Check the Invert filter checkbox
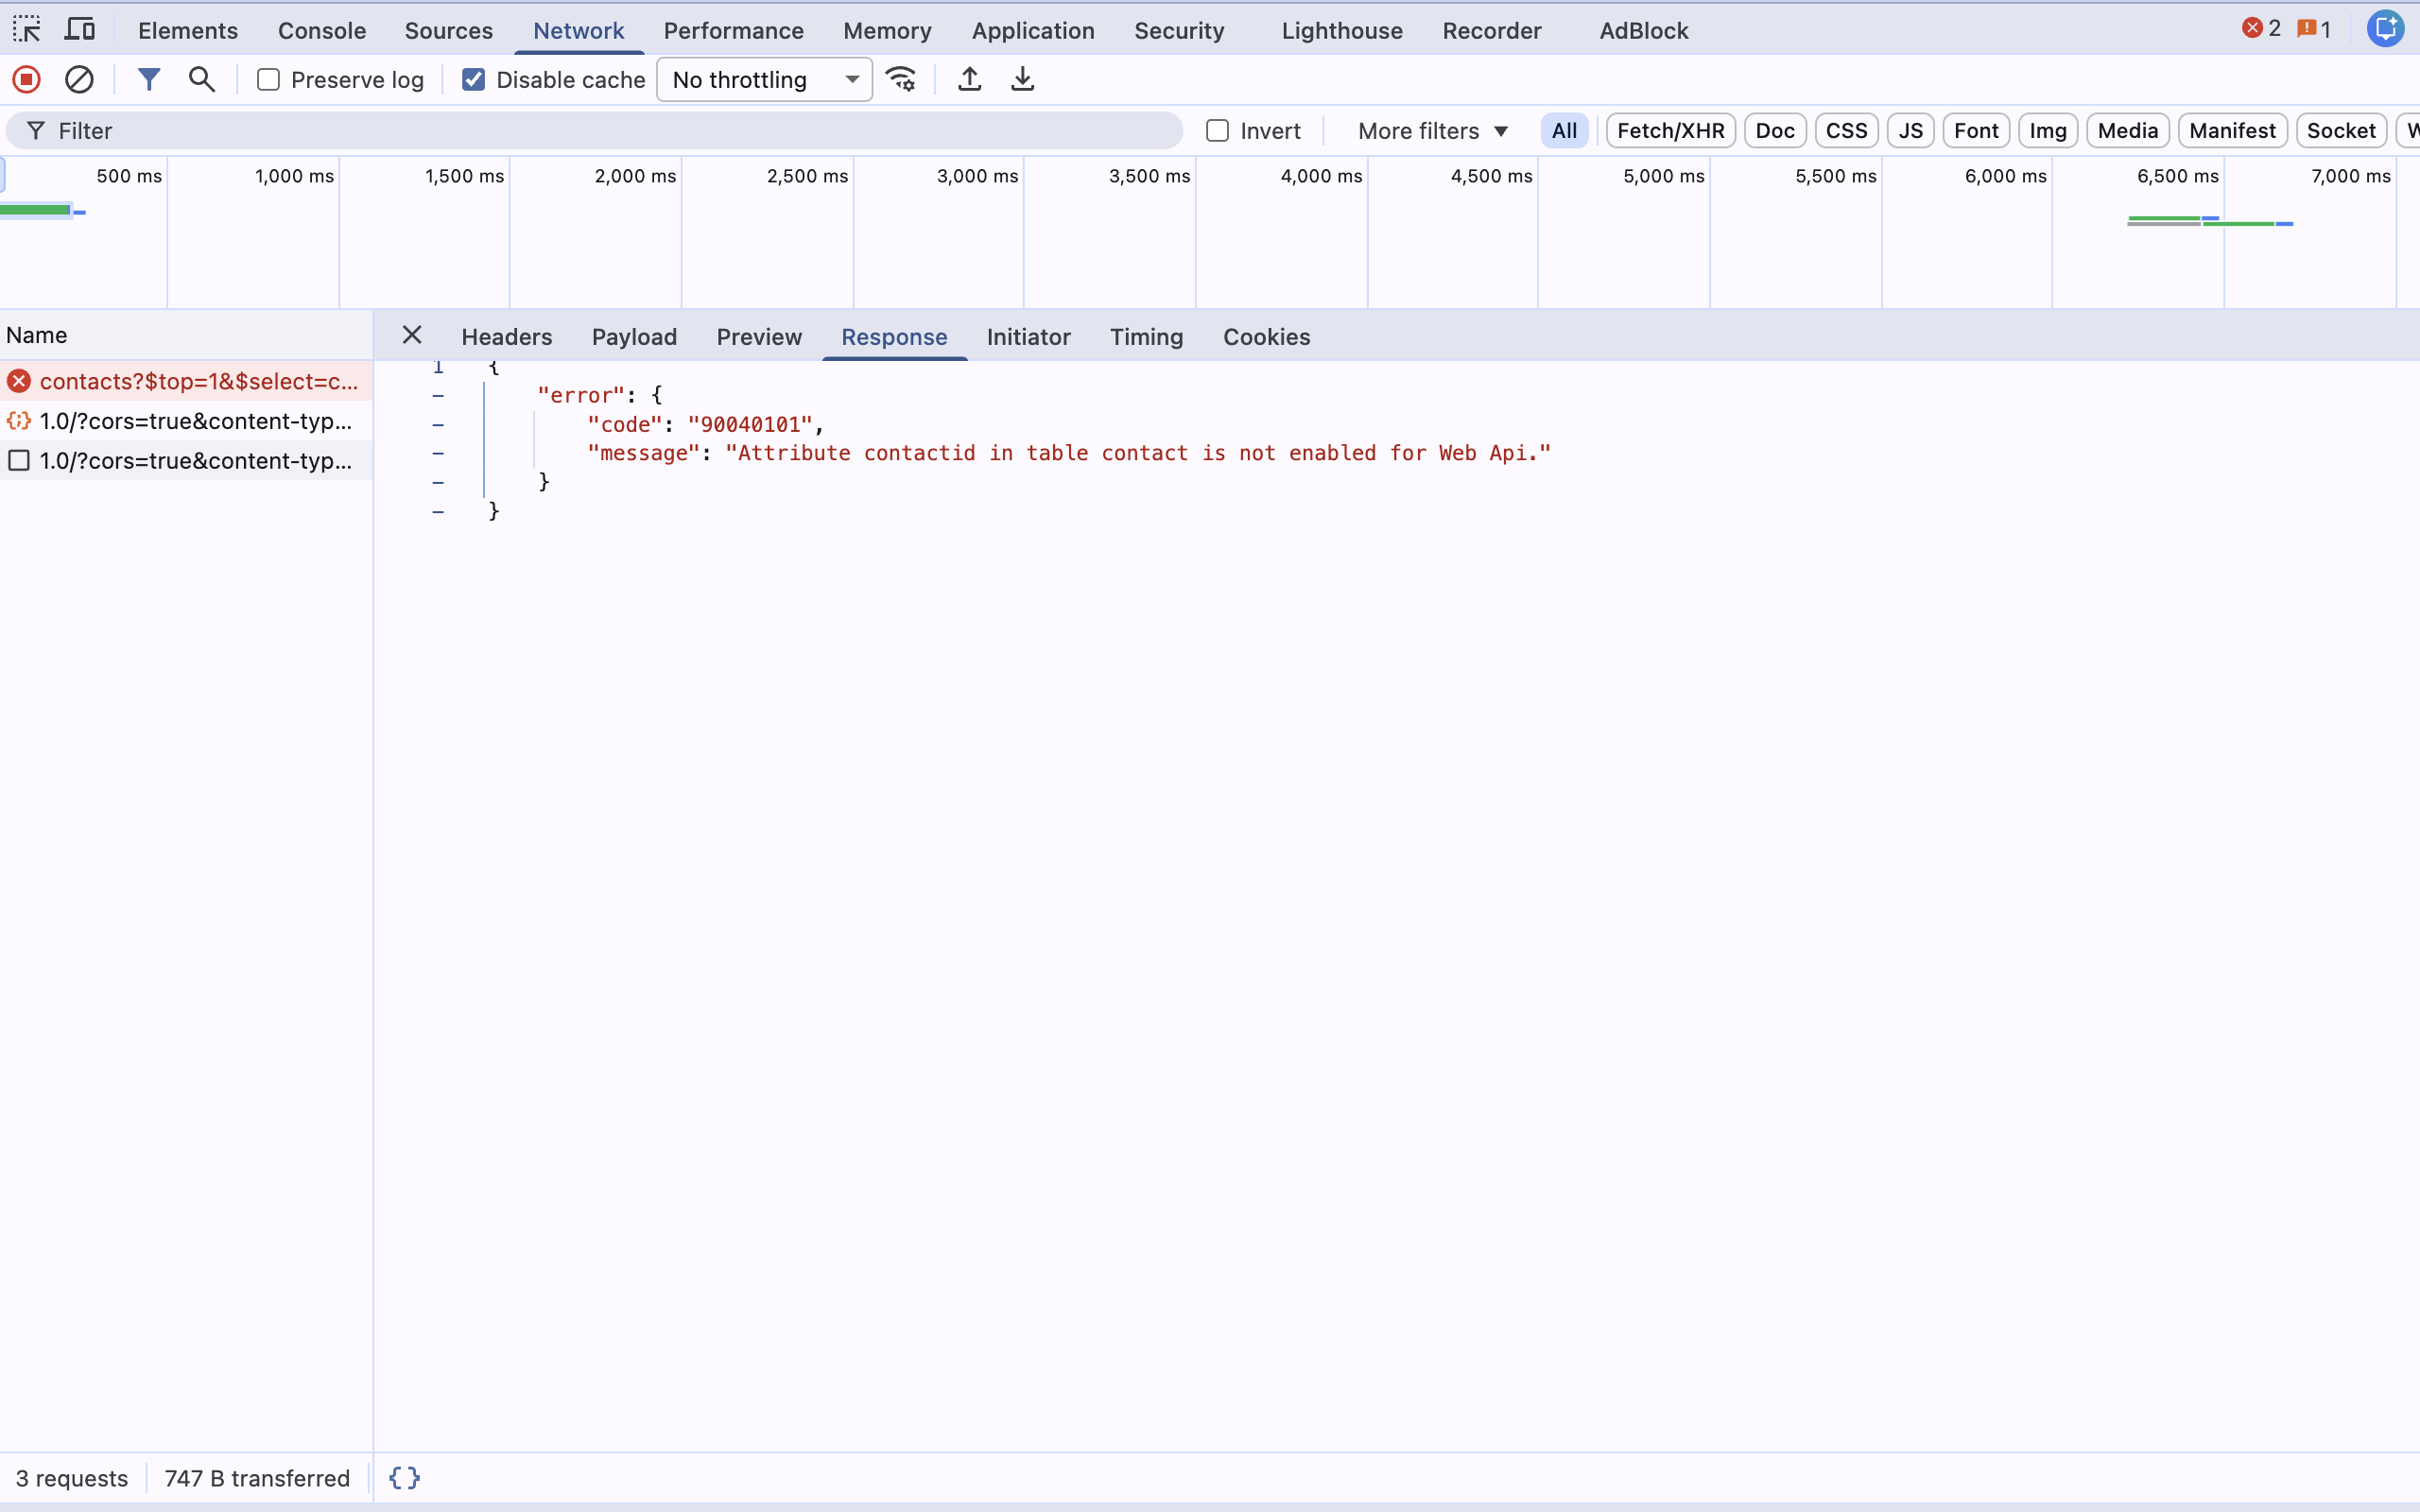 1217,131
